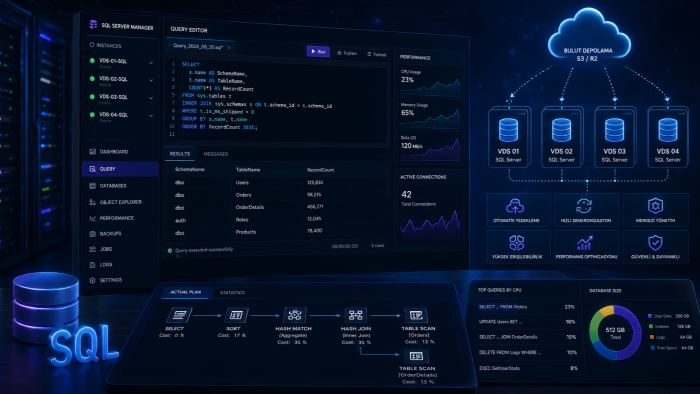
Task: Click the Merkezi Yönetim shield icon
Action: point(655,206)
